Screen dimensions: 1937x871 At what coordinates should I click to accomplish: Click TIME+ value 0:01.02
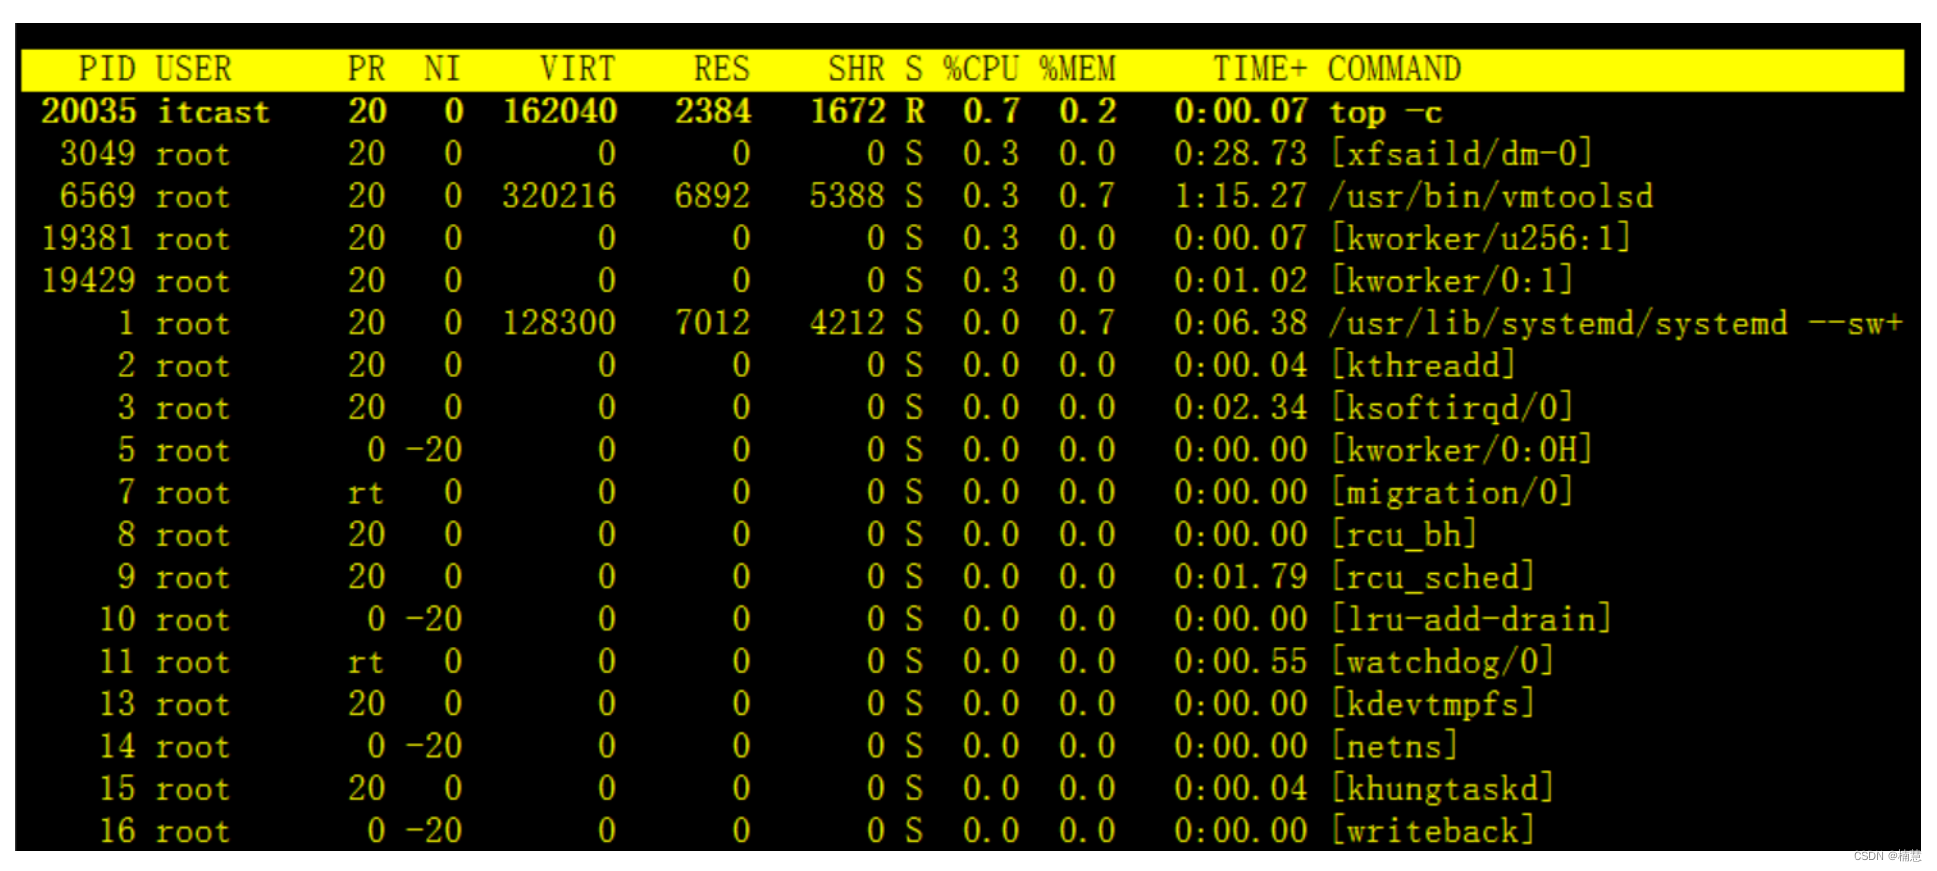tap(1241, 280)
